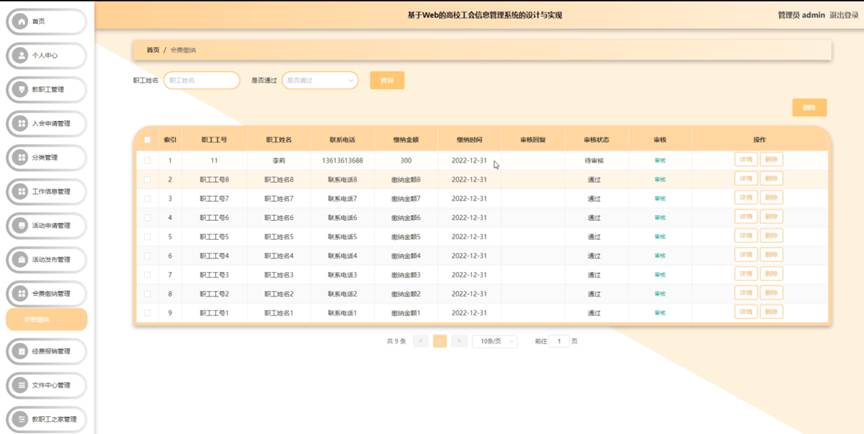Select the highlighted 会费缴纳 submenu item

pyautogui.click(x=46, y=319)
